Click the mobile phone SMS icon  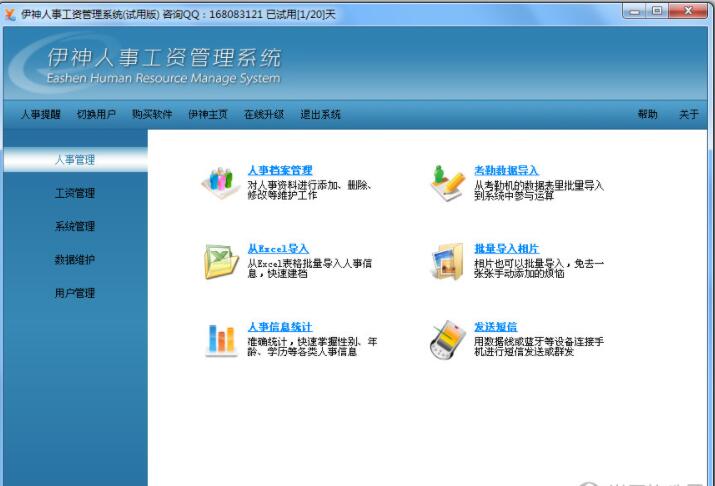[x=447, y=339]
